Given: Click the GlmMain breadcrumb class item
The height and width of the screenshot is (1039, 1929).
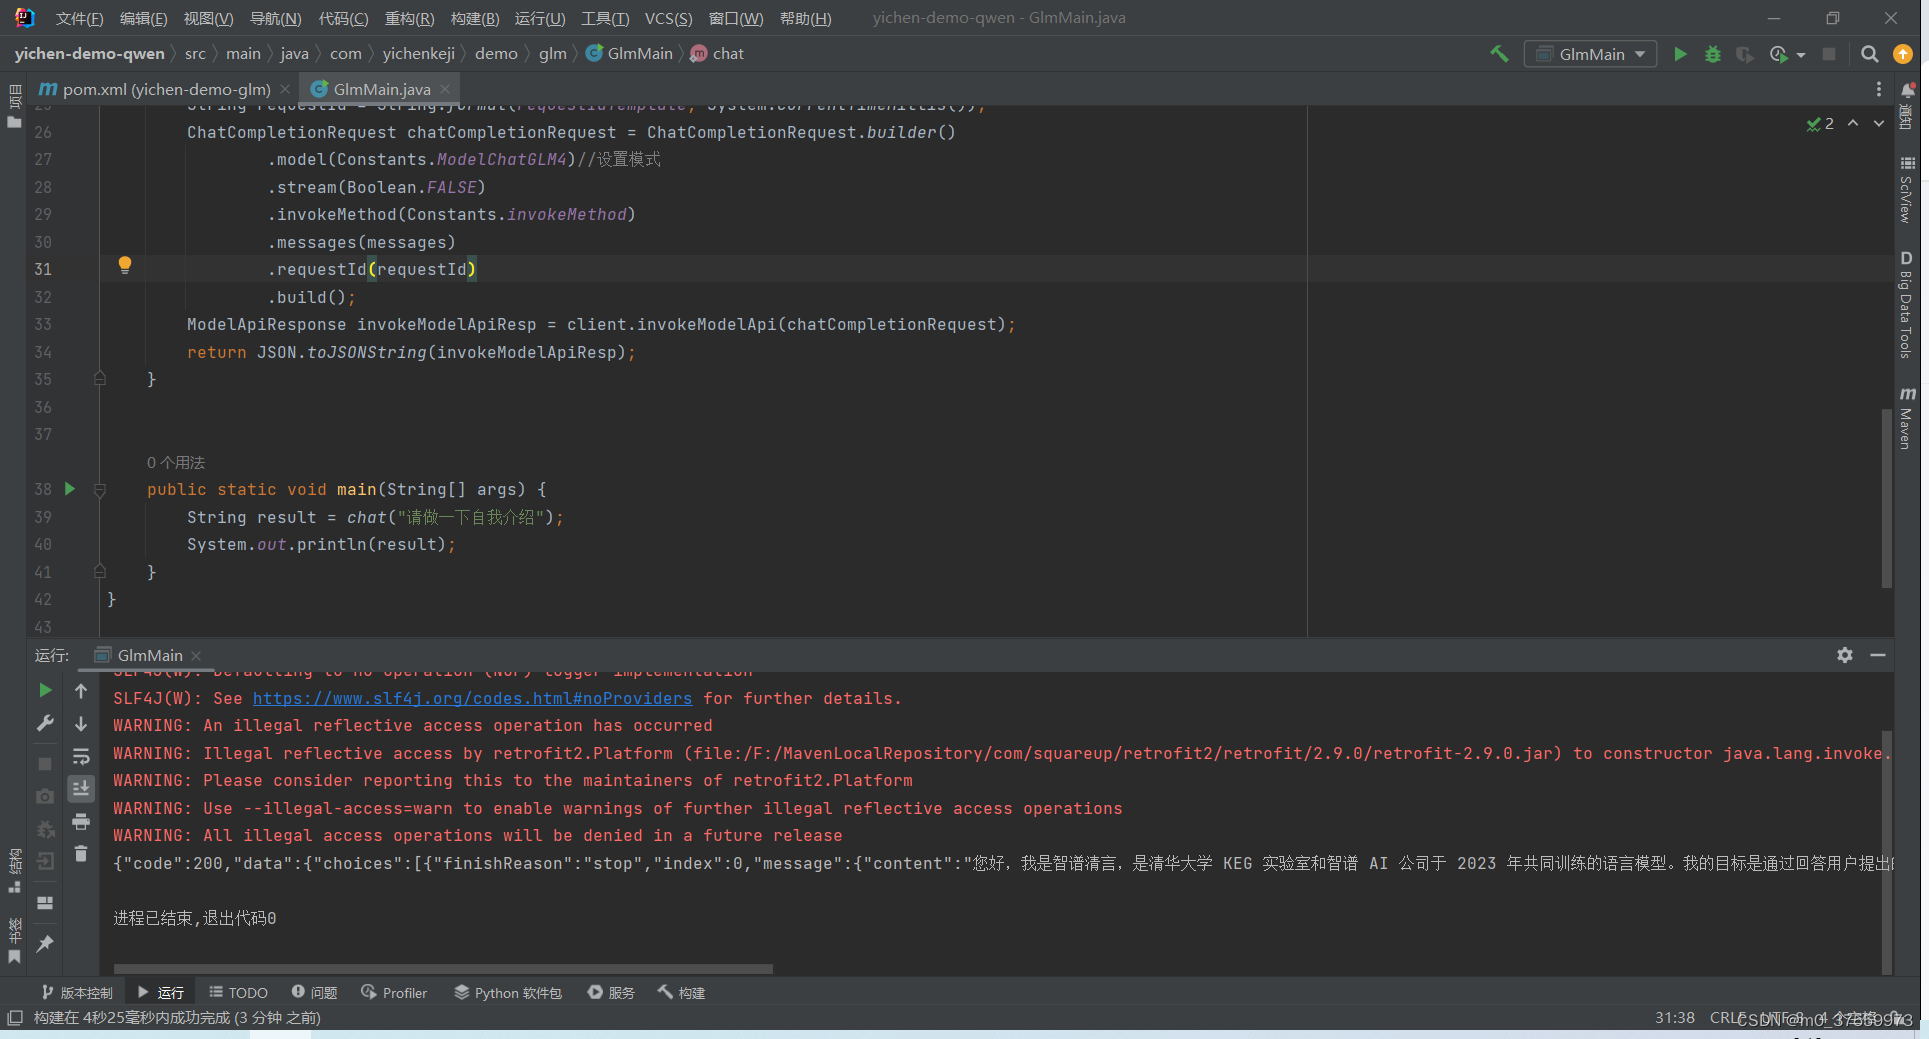Looking at the screenshot, I should click(629, 54).
